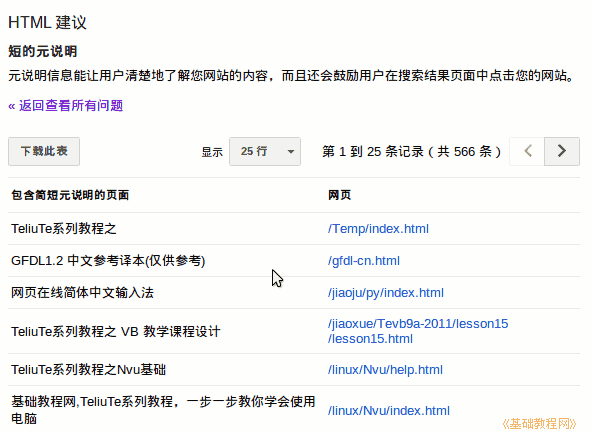Screen dimensions: 591x433
Task: Open the lesson15.html page link
Action: coord(418,331)
